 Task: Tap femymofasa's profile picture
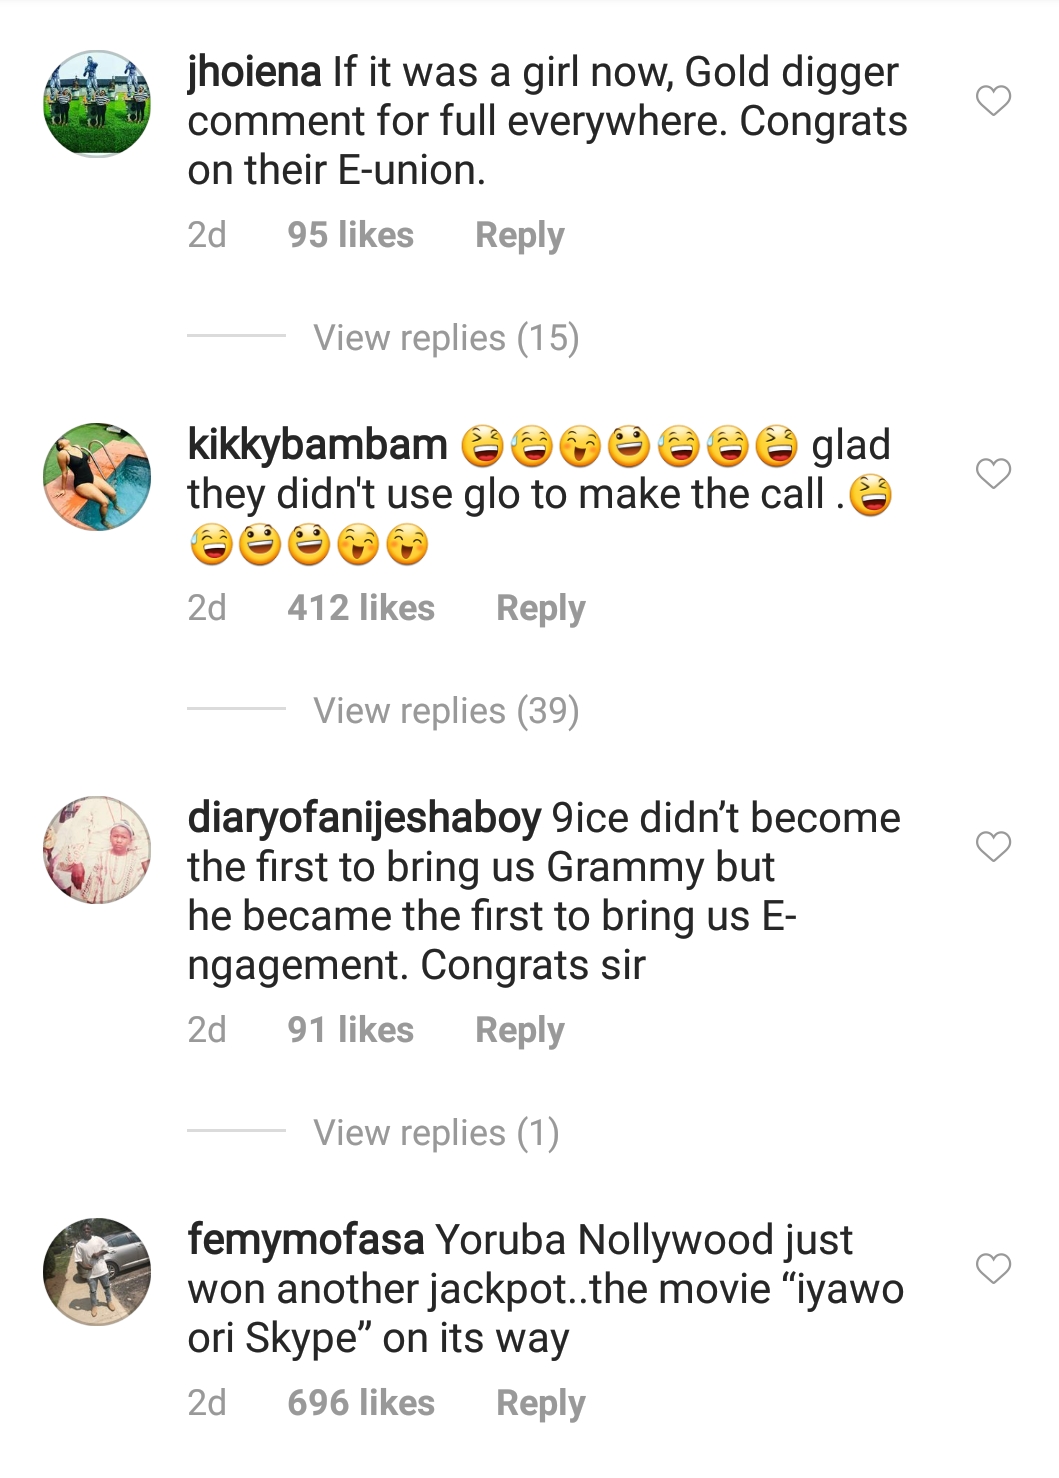tap(97, 1272)
